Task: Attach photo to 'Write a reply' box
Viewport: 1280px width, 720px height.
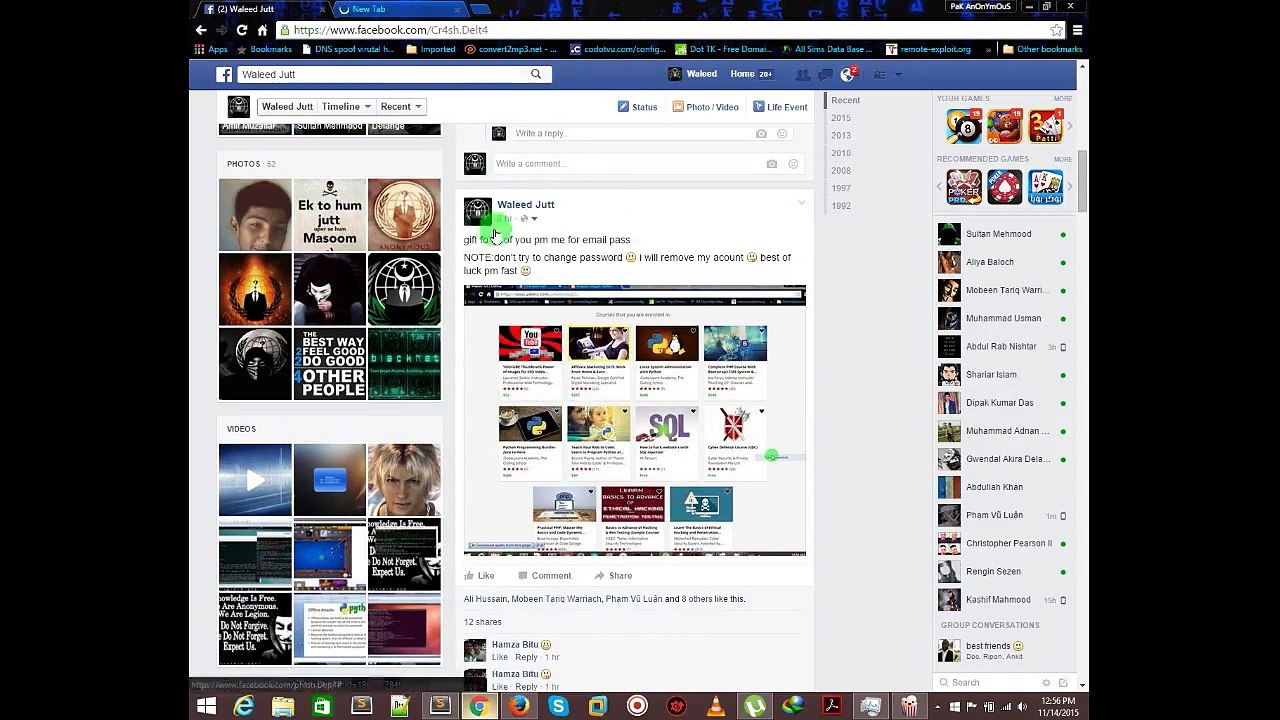Action: [x=761, y=133]
